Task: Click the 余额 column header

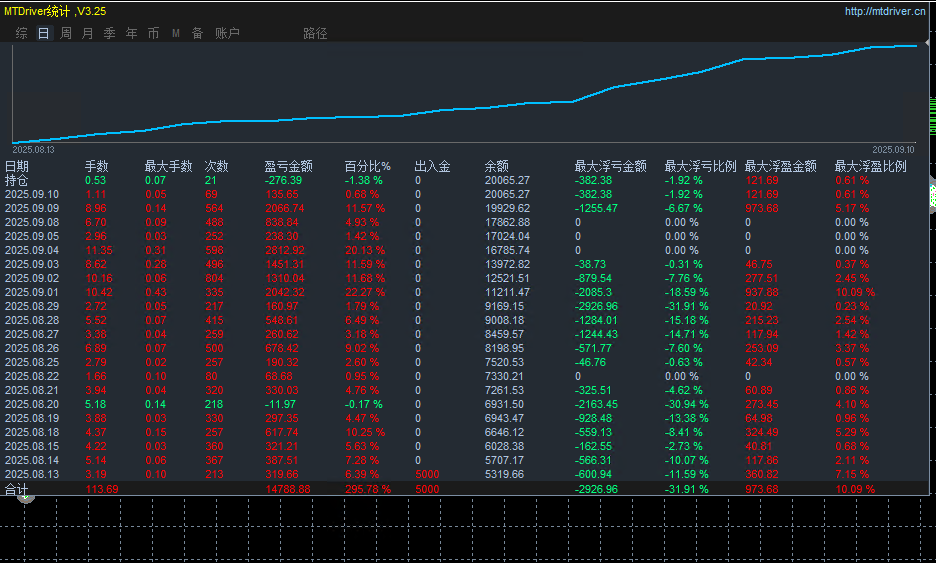Action: click(x=496, y=167)
